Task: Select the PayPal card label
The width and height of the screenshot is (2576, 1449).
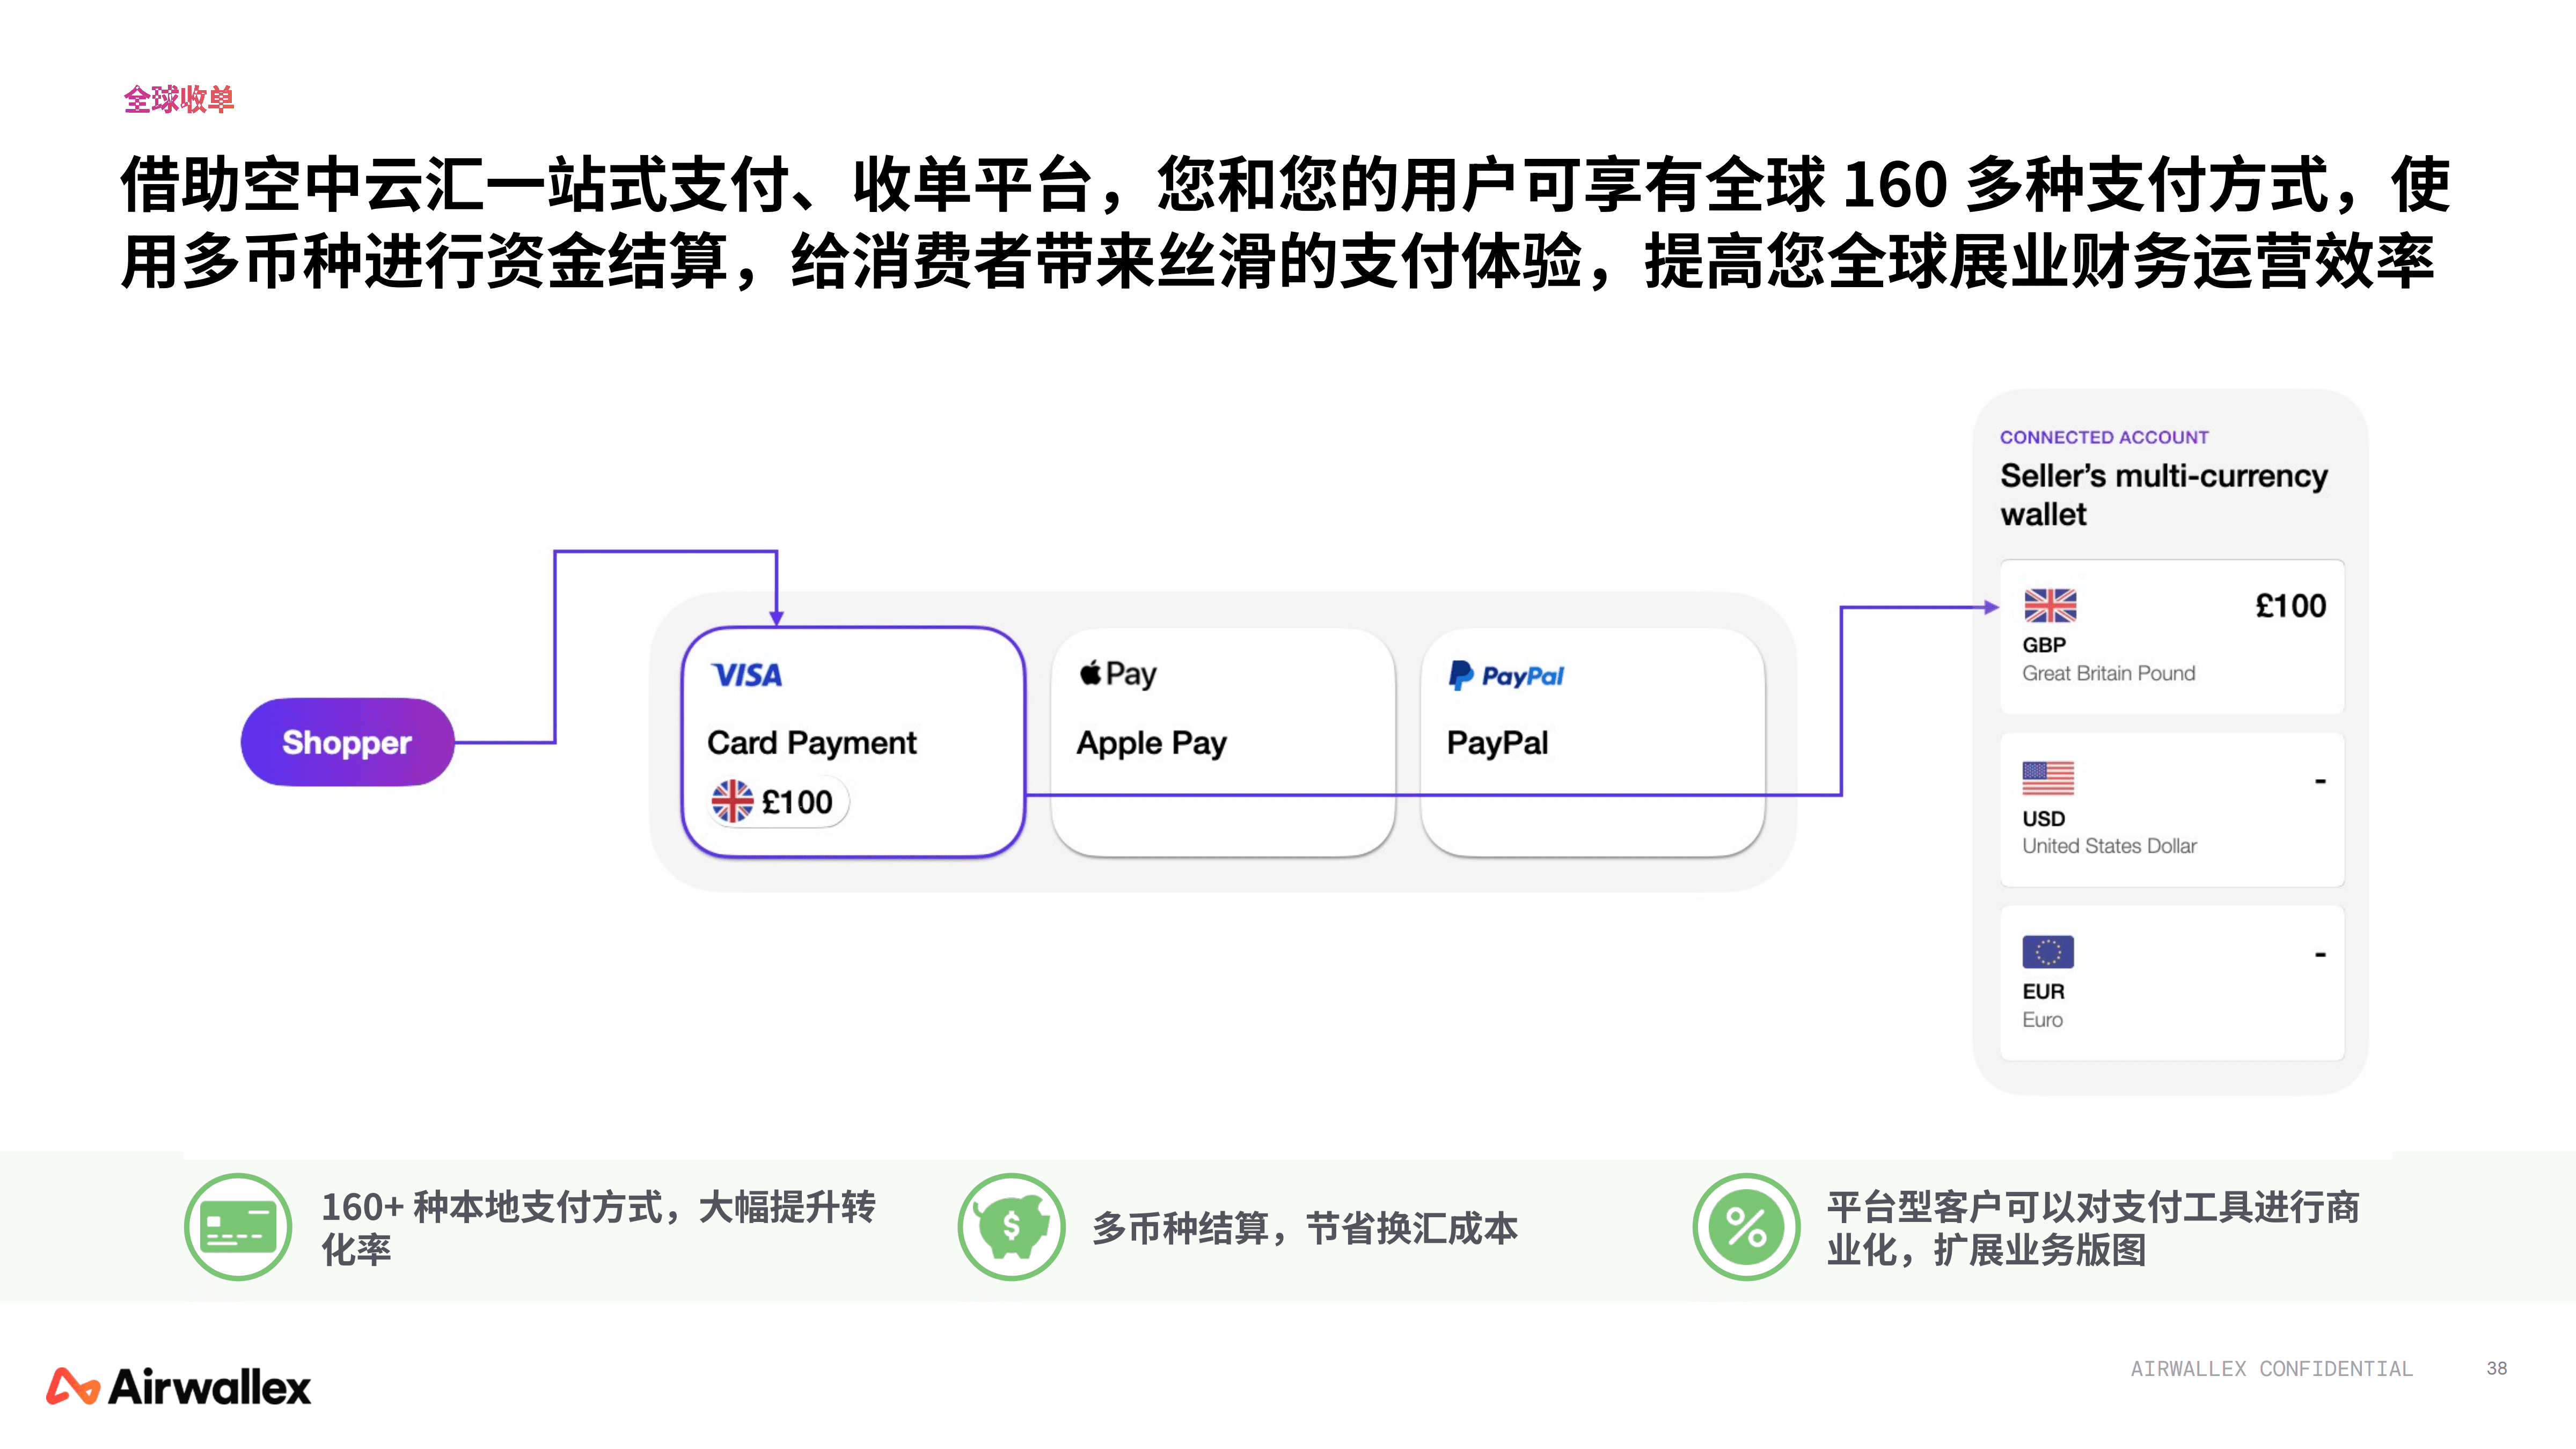Action: point(1497,742)
